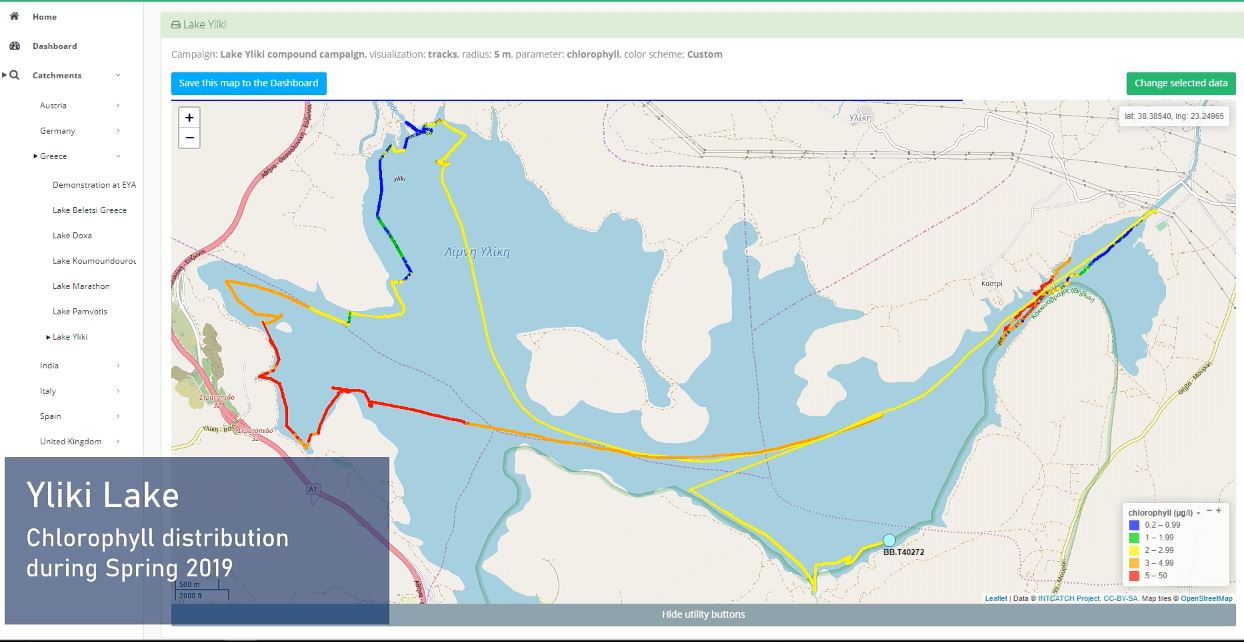Select Lake Yliki catchment entry
This screenshot has width=1244, height=642.
click(70, 337)
